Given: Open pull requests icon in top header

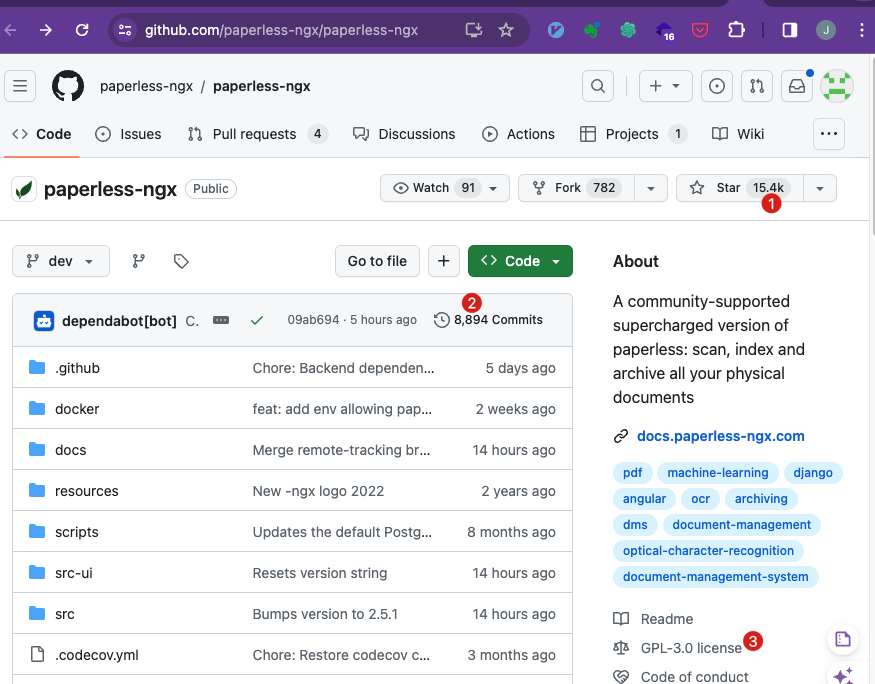Looking at the screenshot, I should click(x=757, y=86).
